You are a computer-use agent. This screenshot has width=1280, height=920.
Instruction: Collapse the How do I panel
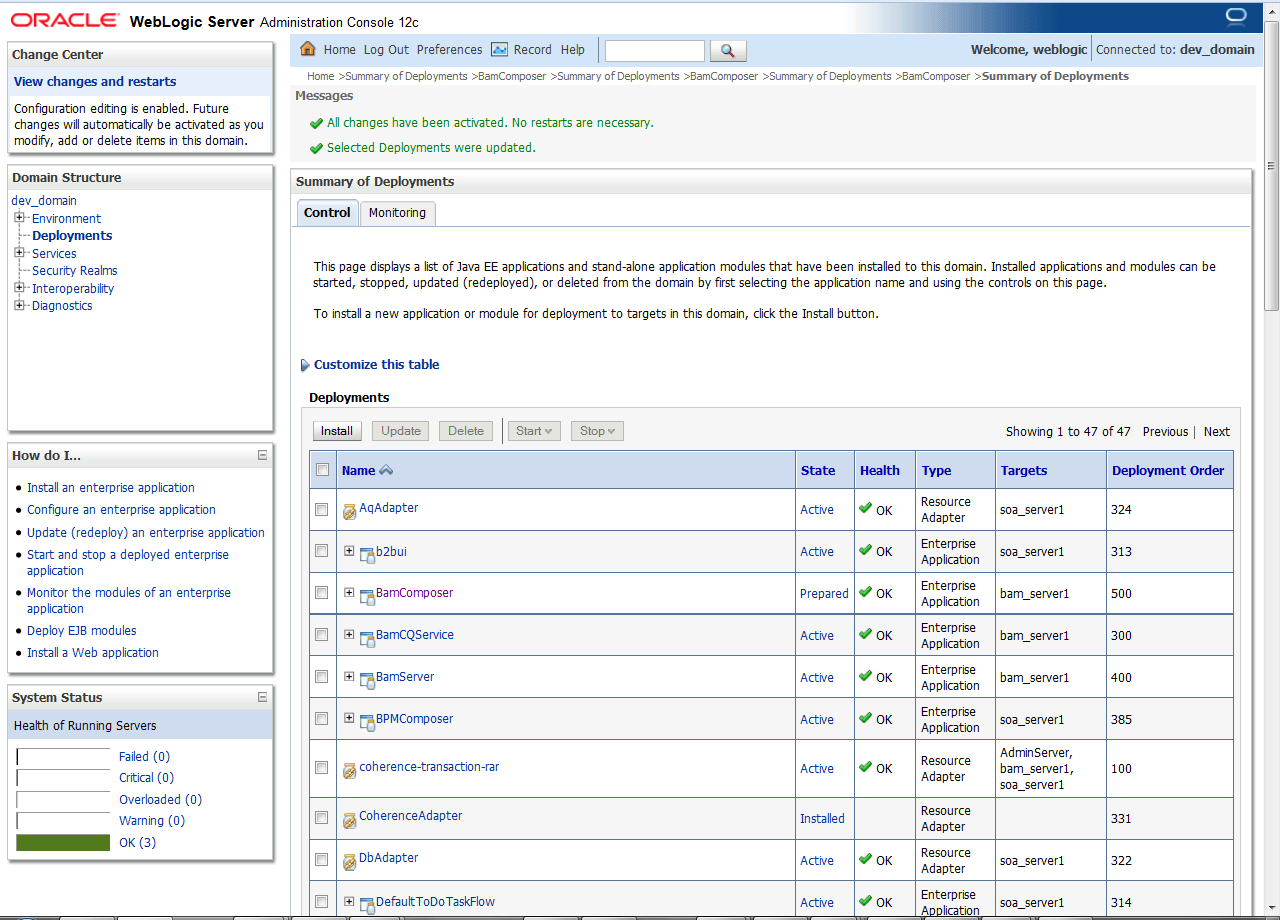(x=263, y=455)
